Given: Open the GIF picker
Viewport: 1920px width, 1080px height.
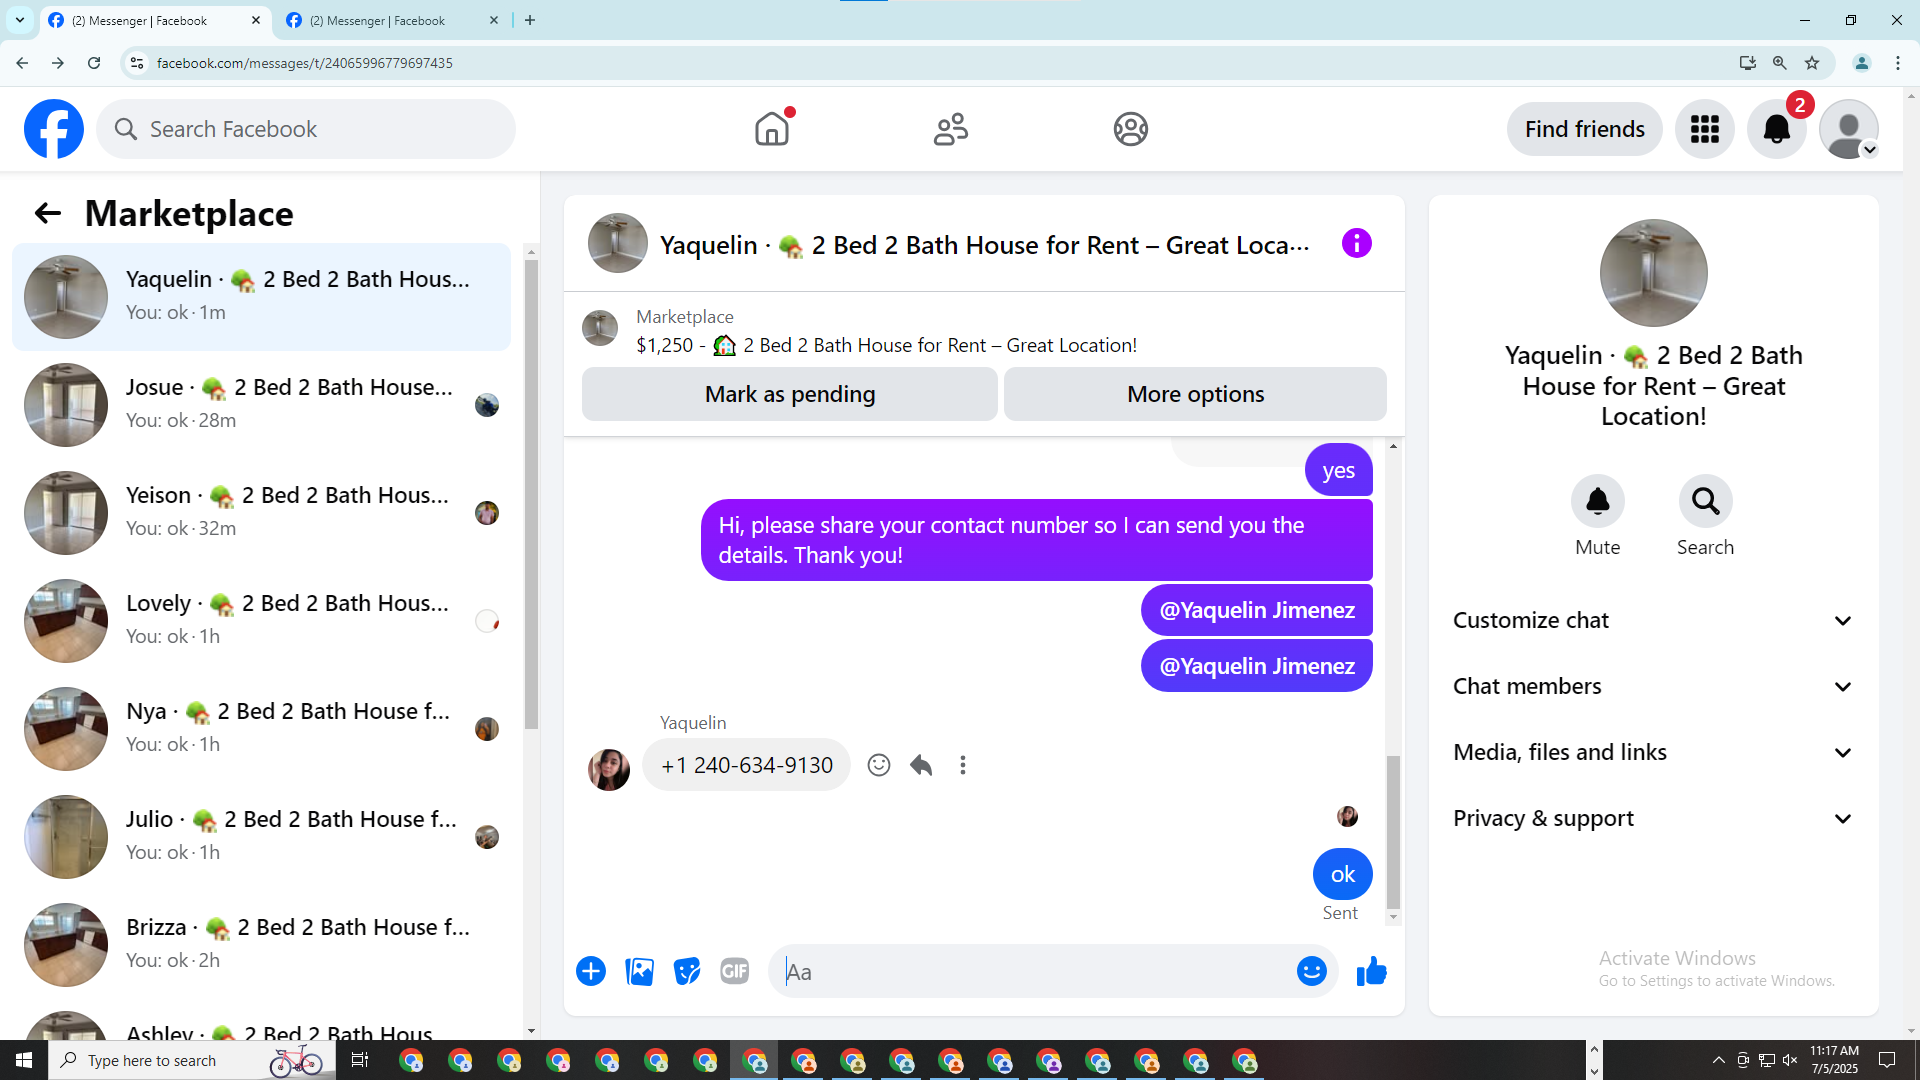Looking at the screenshot, I should [734, 971].
